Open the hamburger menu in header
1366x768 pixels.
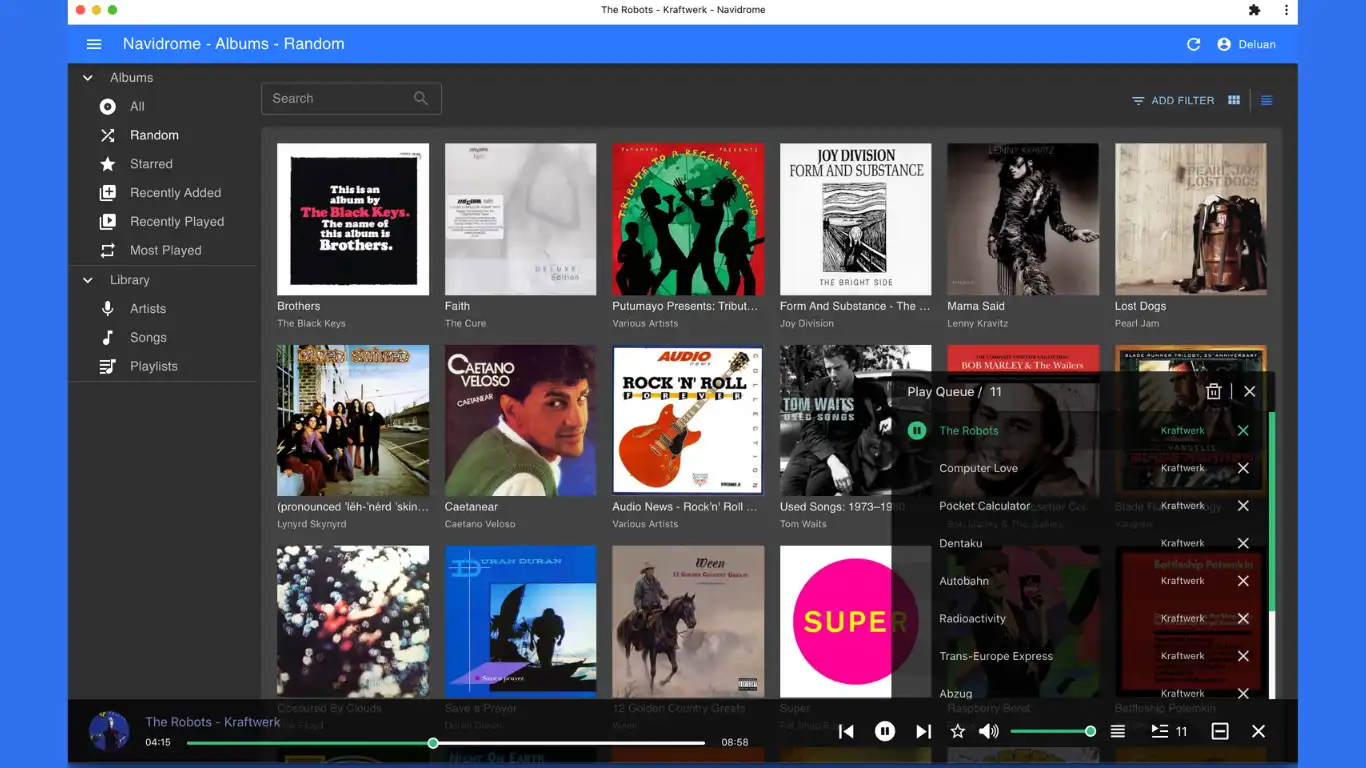[94, 44]
